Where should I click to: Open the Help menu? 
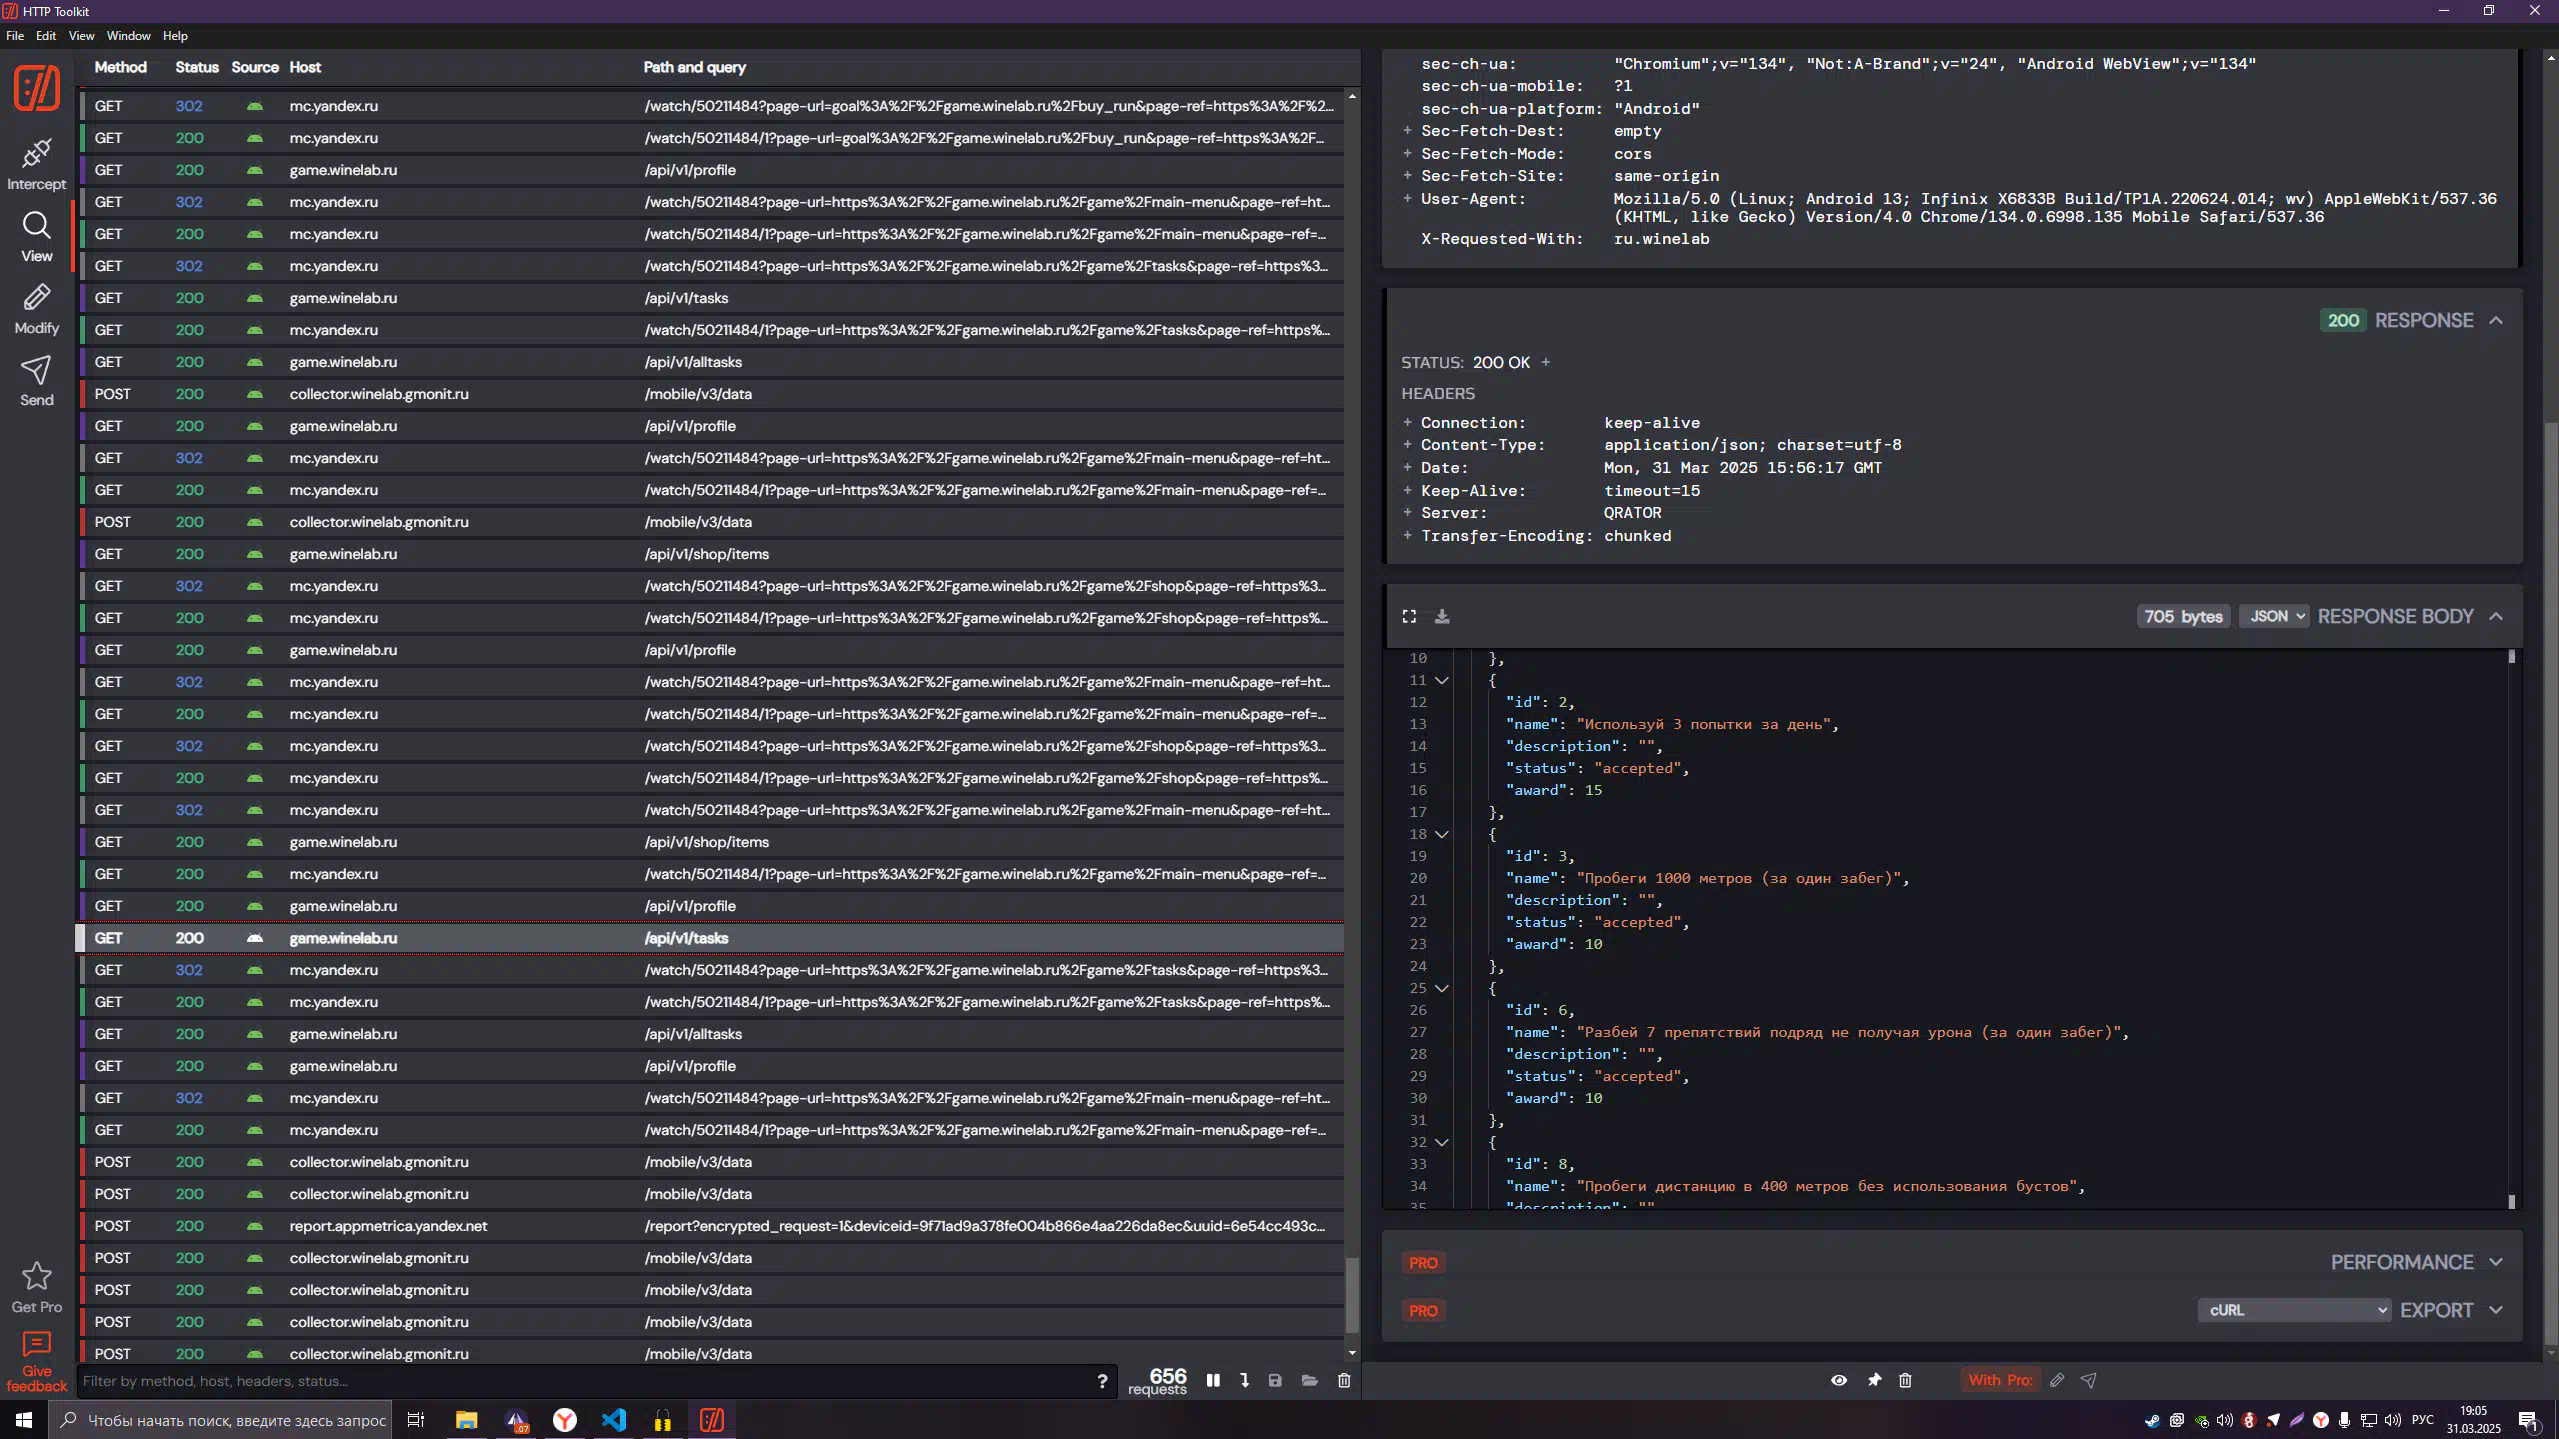tap(175, 35)
